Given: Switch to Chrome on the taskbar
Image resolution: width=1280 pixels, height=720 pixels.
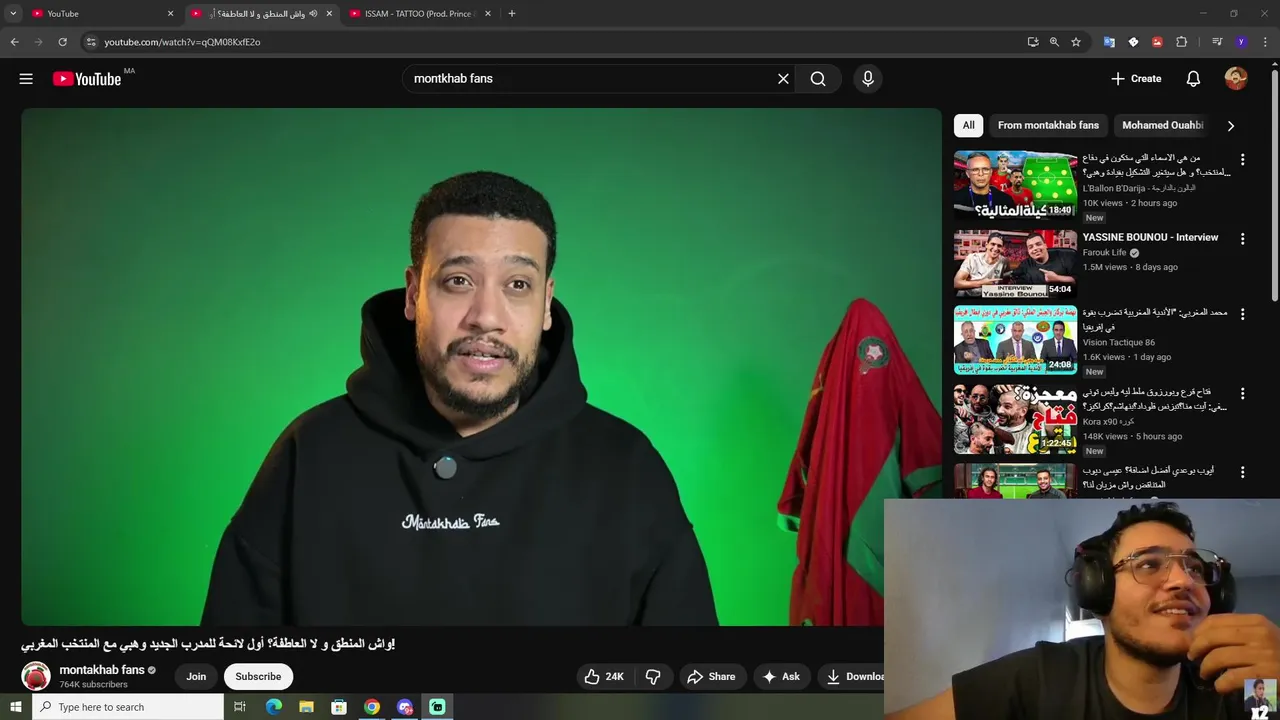Looking at the screenshot, I should click(x=372, y=707).
